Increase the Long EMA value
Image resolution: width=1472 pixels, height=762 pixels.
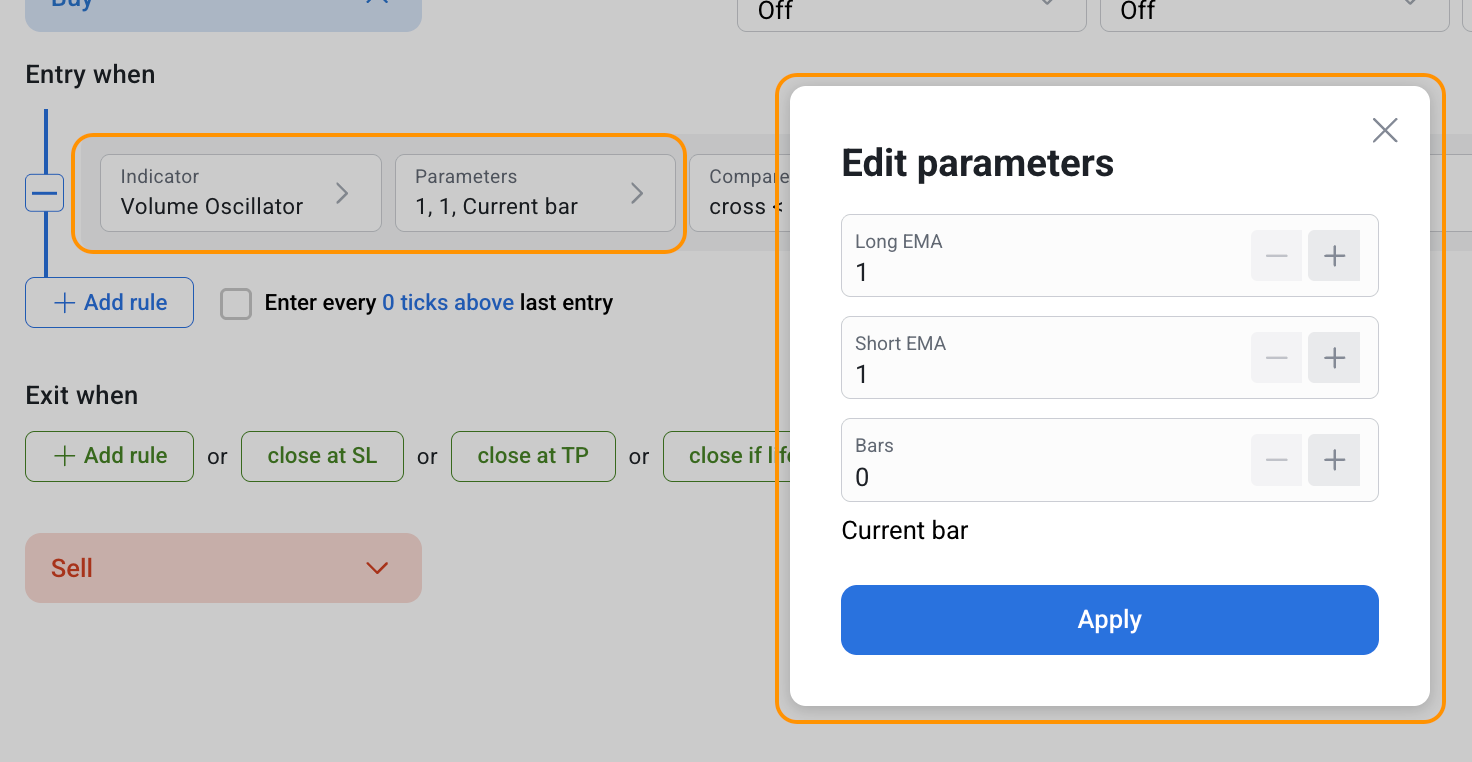click(x=1334, y=256)
